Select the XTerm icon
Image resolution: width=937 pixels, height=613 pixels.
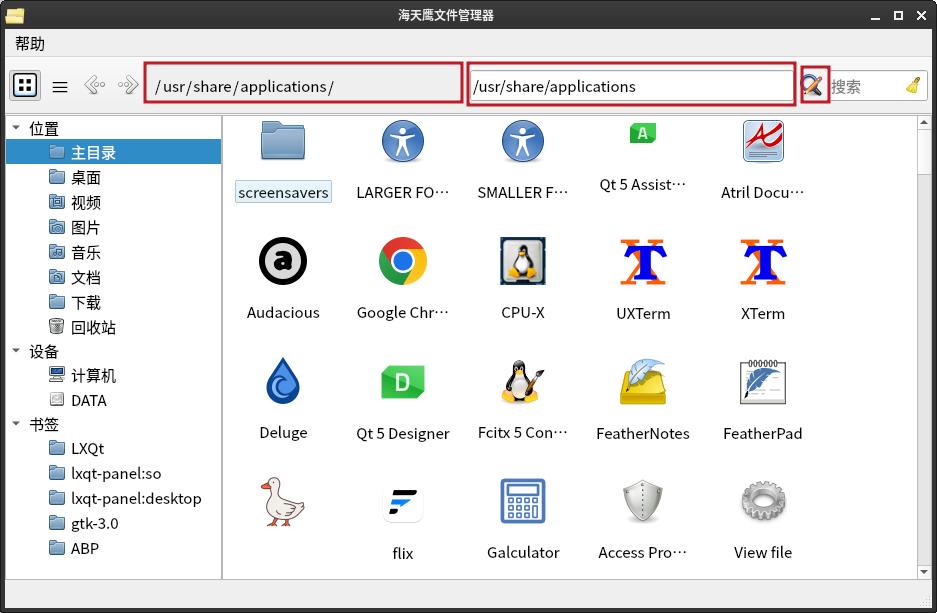(x=763, y=262)
